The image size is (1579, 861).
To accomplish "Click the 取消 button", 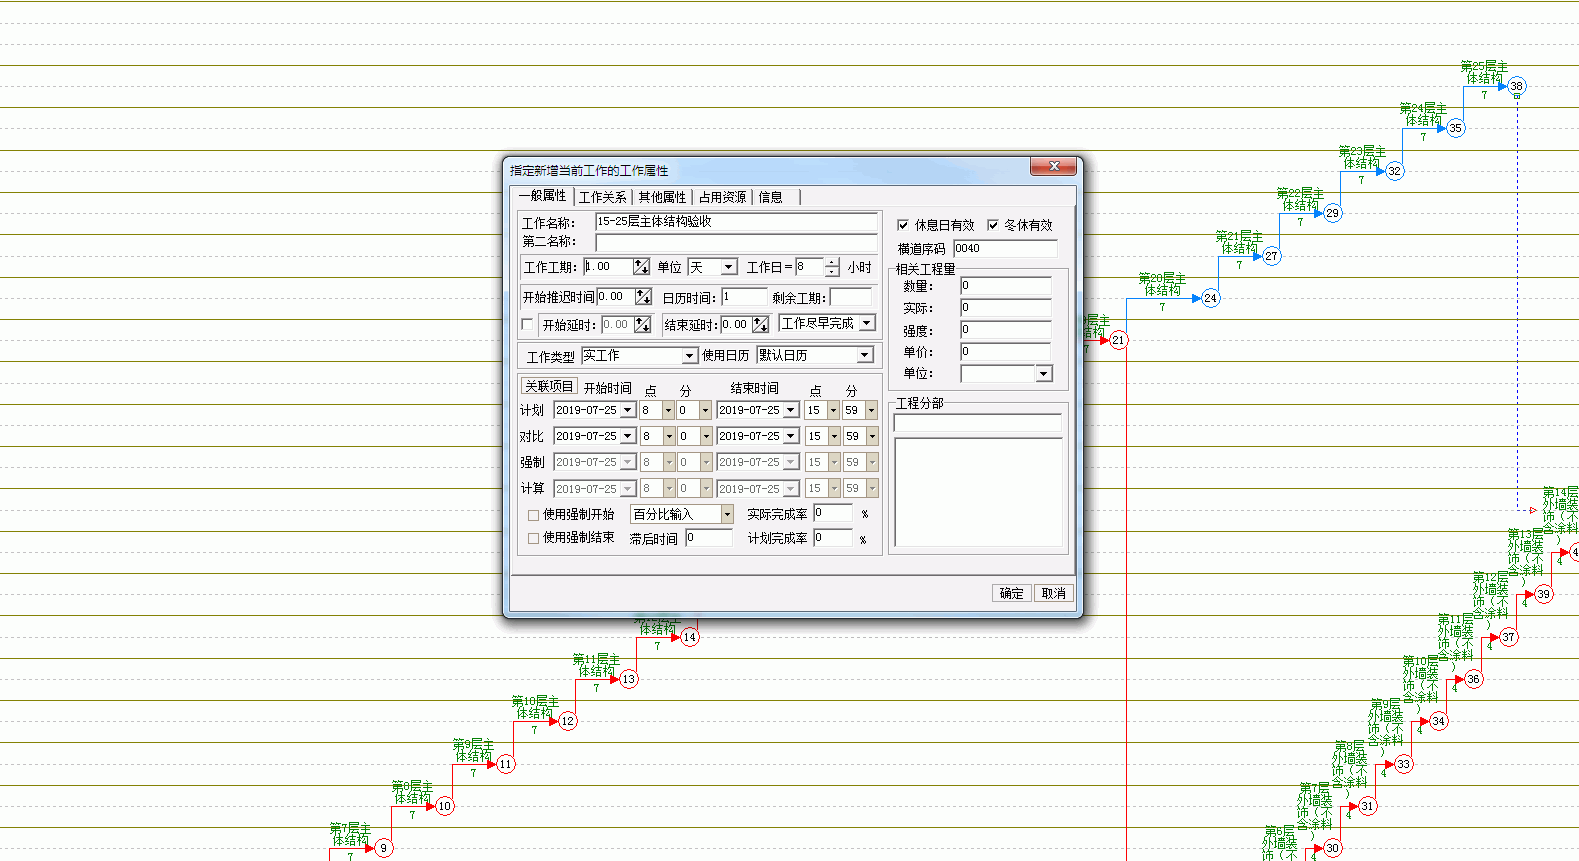I will 1053,593.
